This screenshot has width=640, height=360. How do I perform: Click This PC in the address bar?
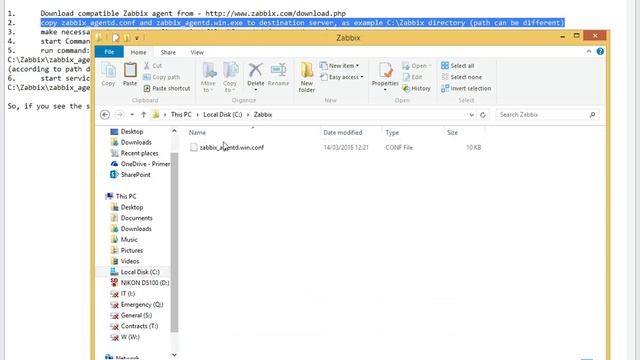181,115
